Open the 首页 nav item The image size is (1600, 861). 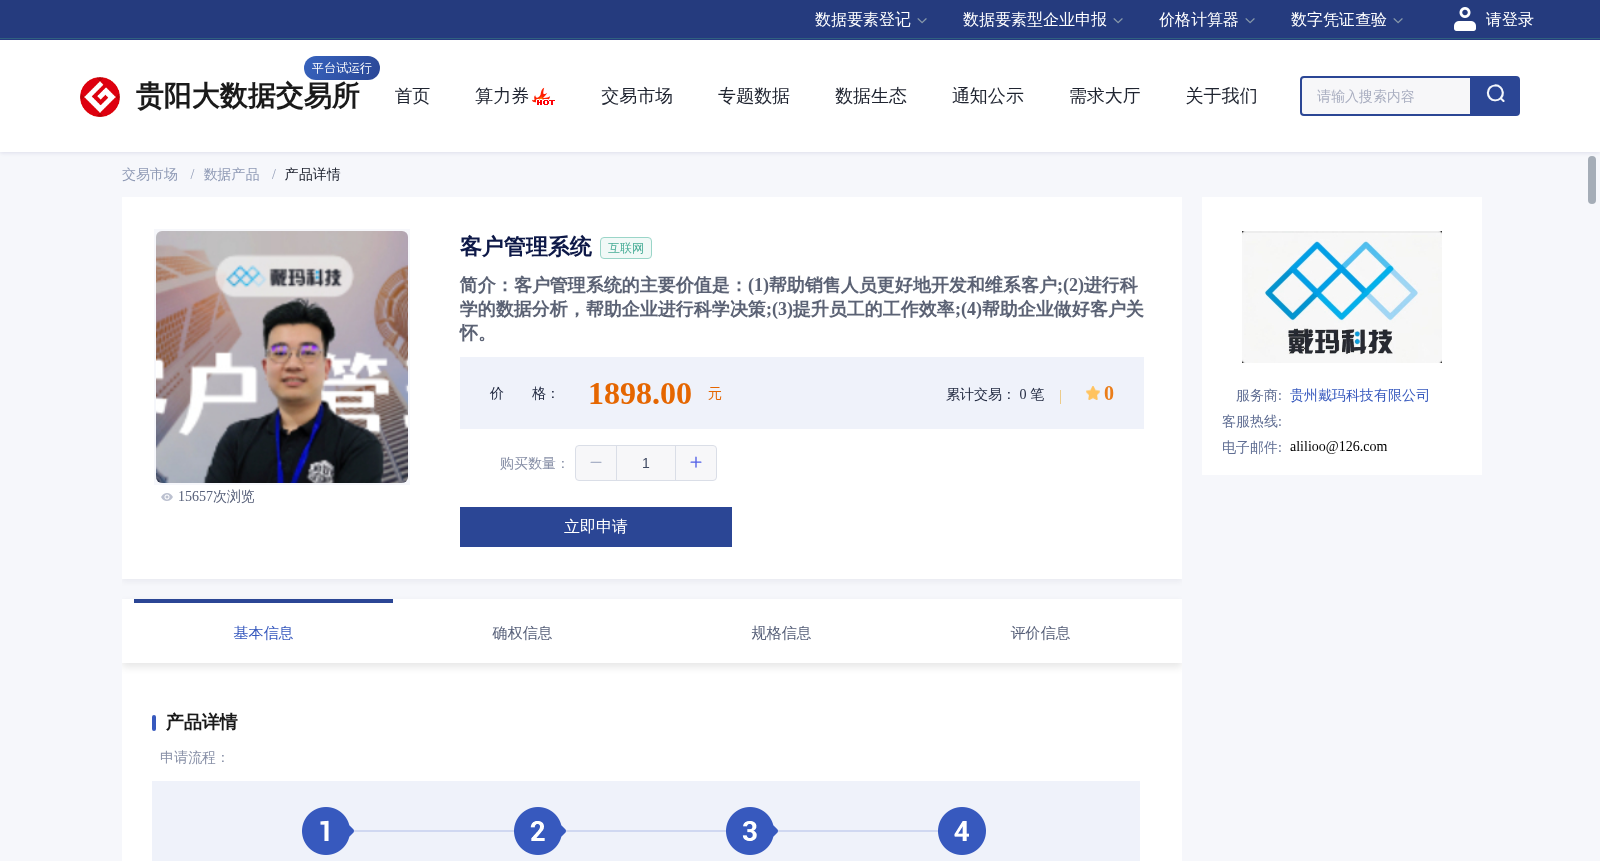coord(412,96)
